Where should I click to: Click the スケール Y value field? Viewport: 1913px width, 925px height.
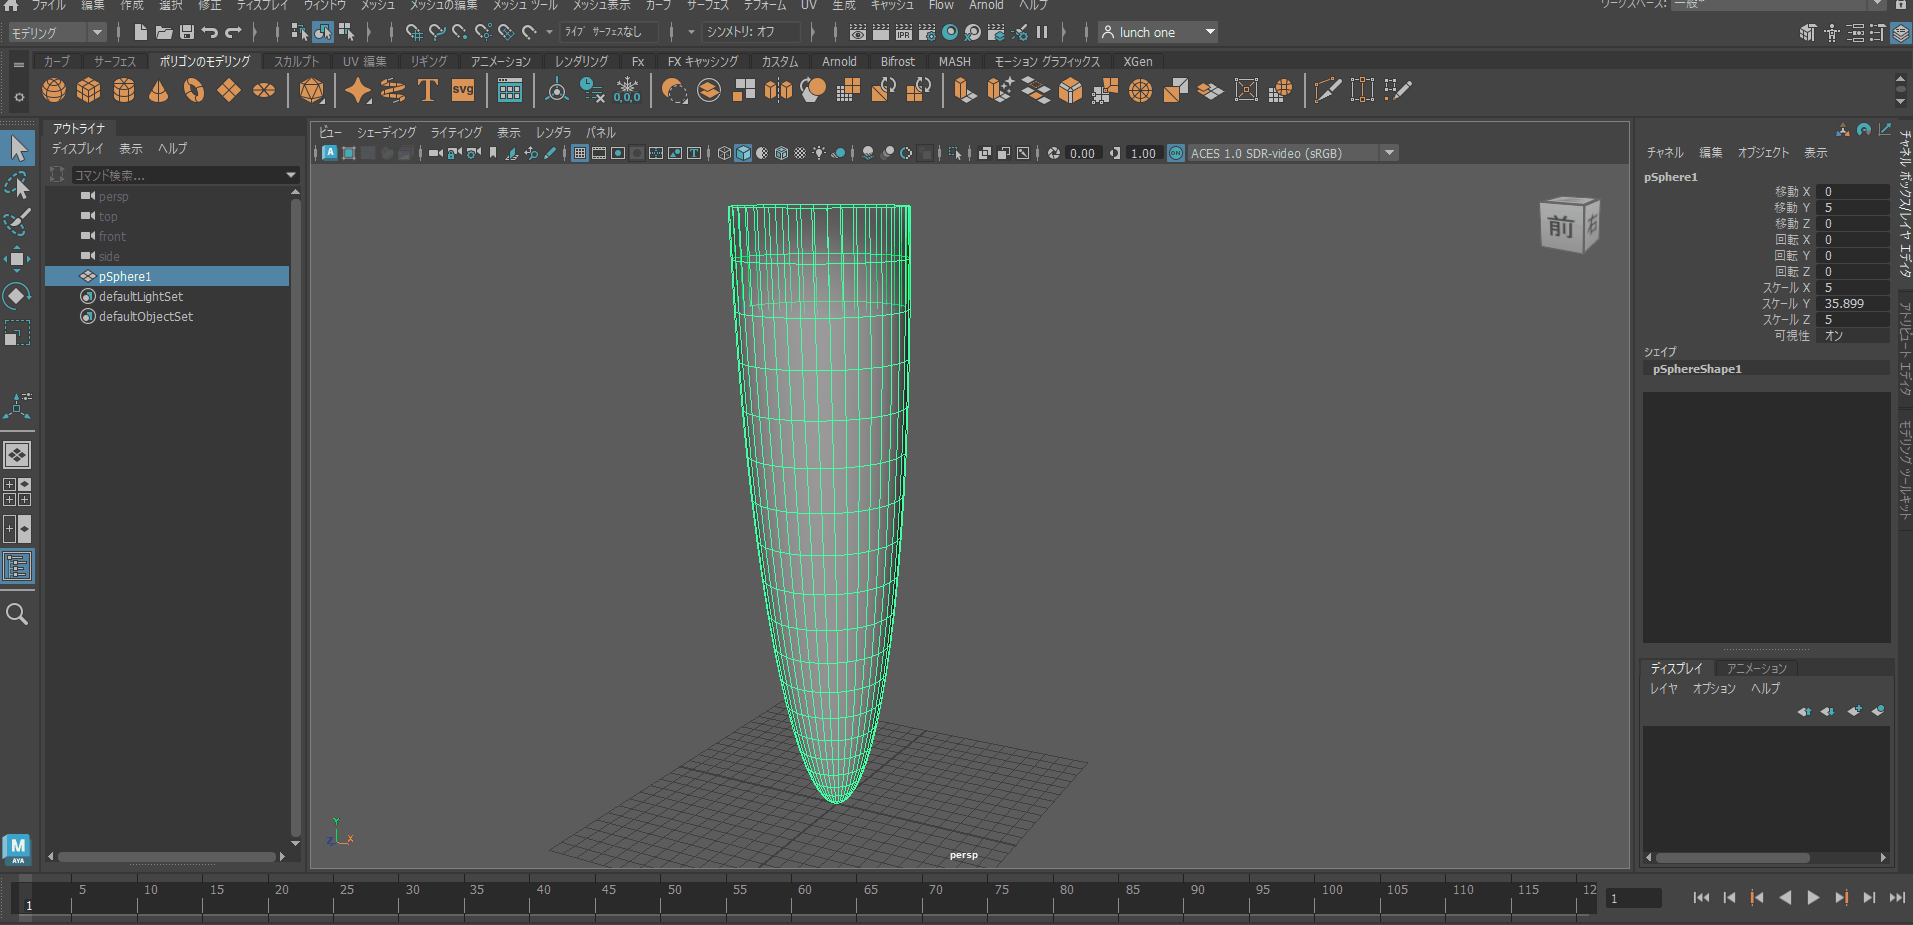[x=1852, y=303]
